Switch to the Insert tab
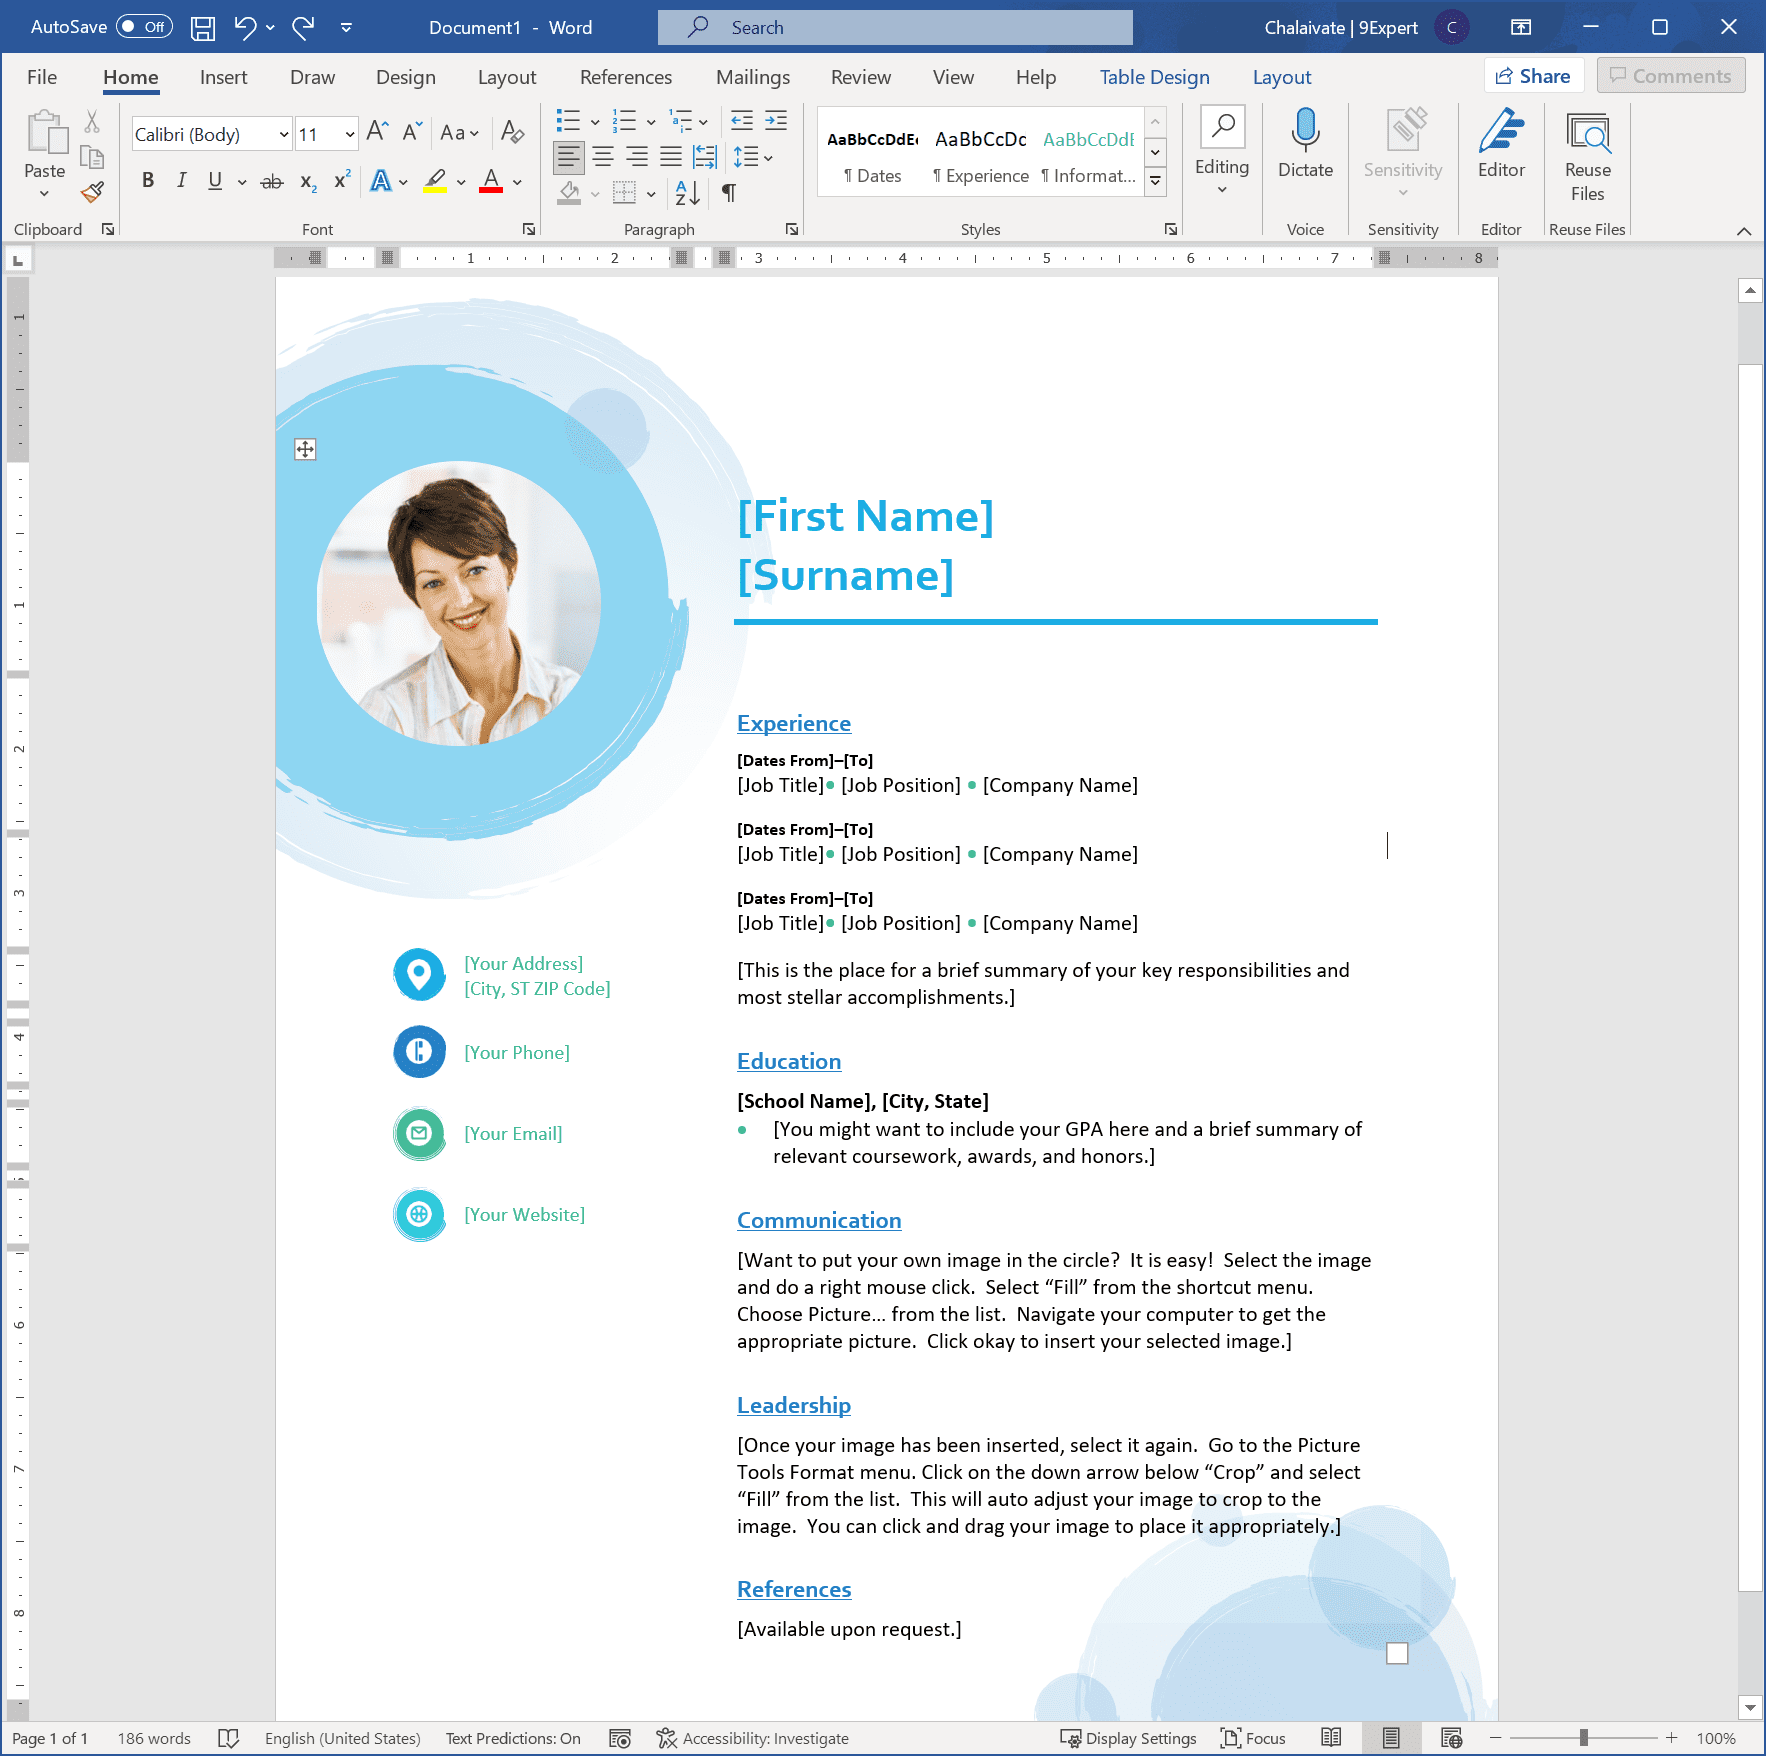Image resolution: width=1766 pixels, height=1756 pixels. [223, 77]
